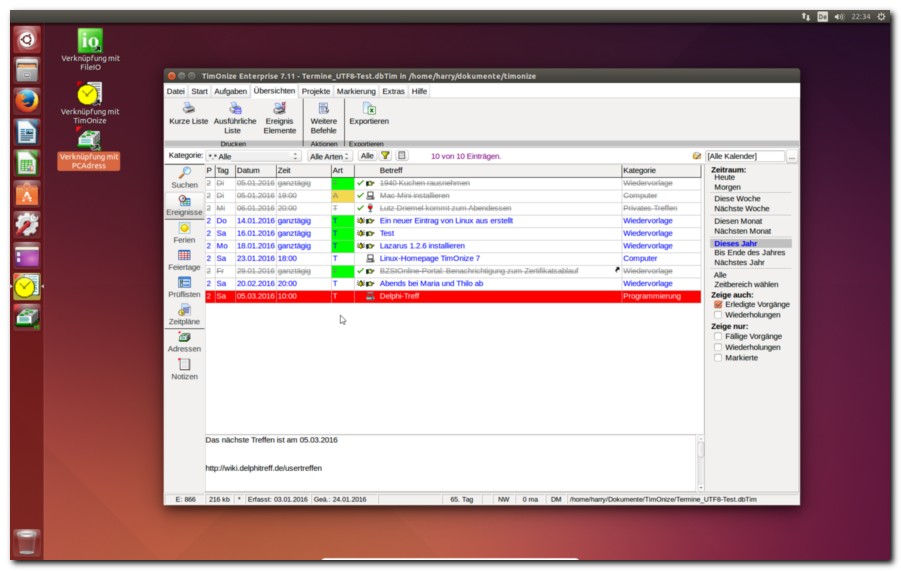Open the Markierung tab

pos(356,91)
